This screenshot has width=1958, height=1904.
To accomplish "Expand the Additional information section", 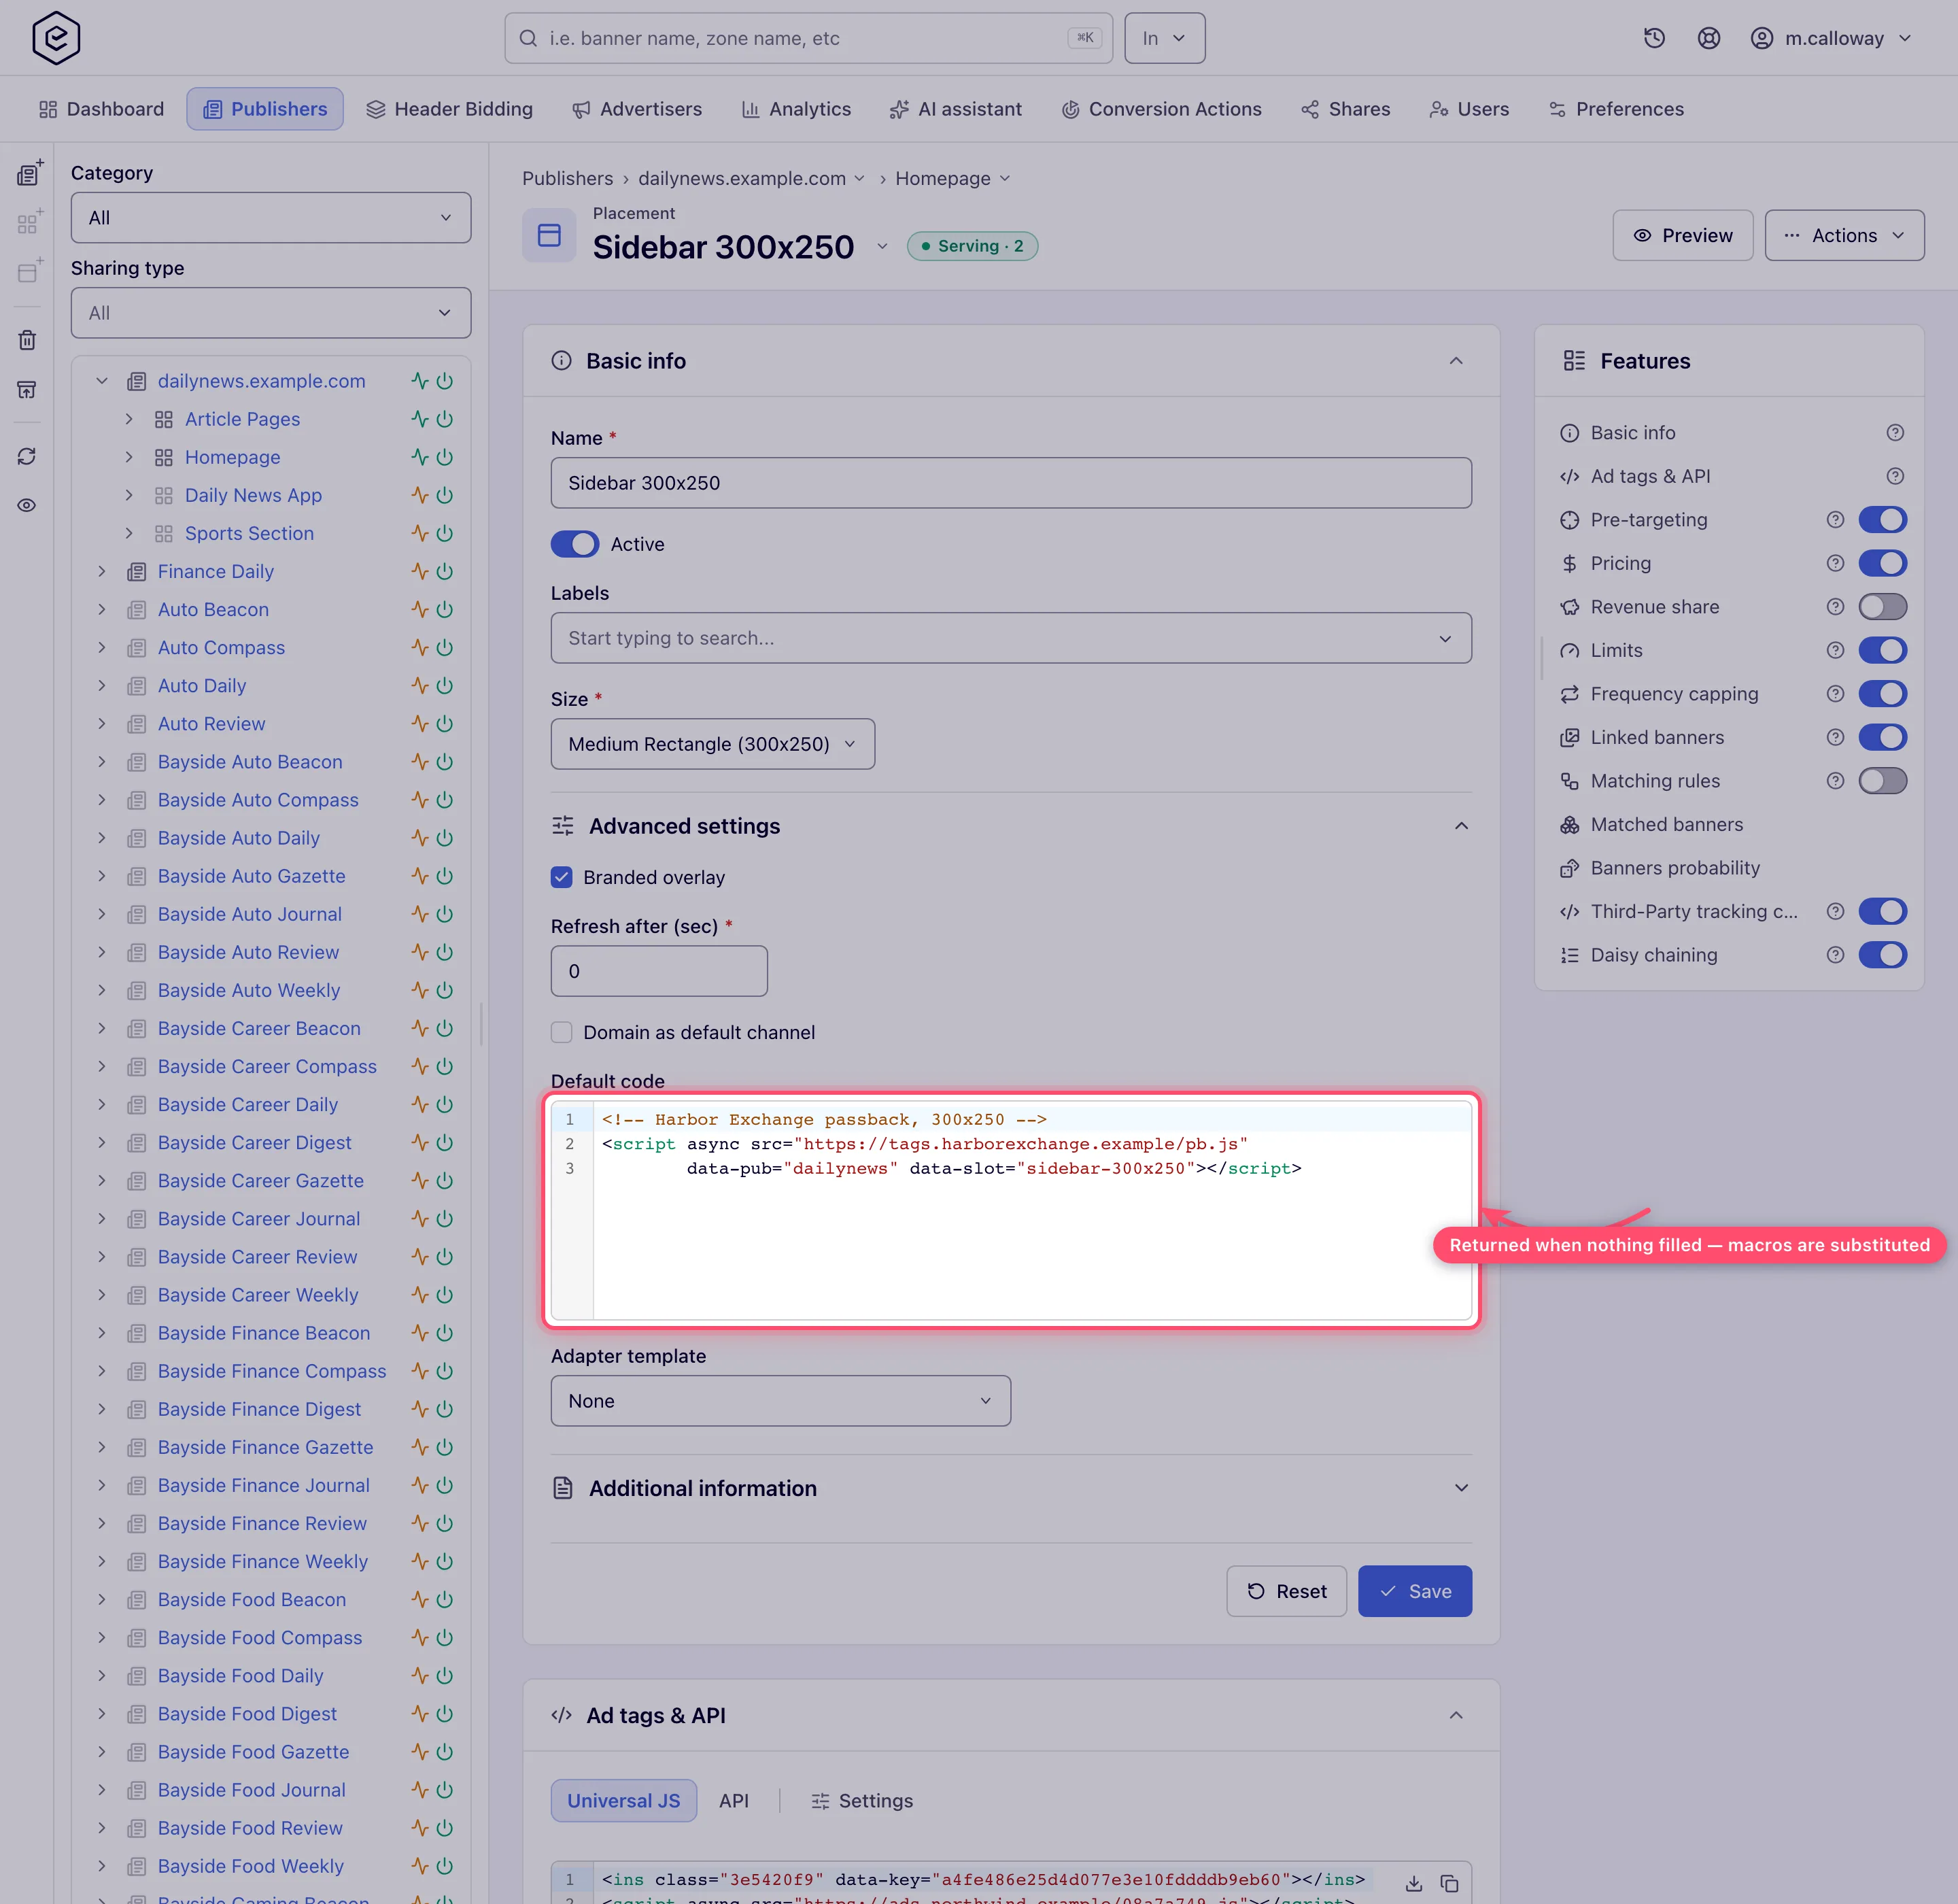I will coord(1011,1488).
